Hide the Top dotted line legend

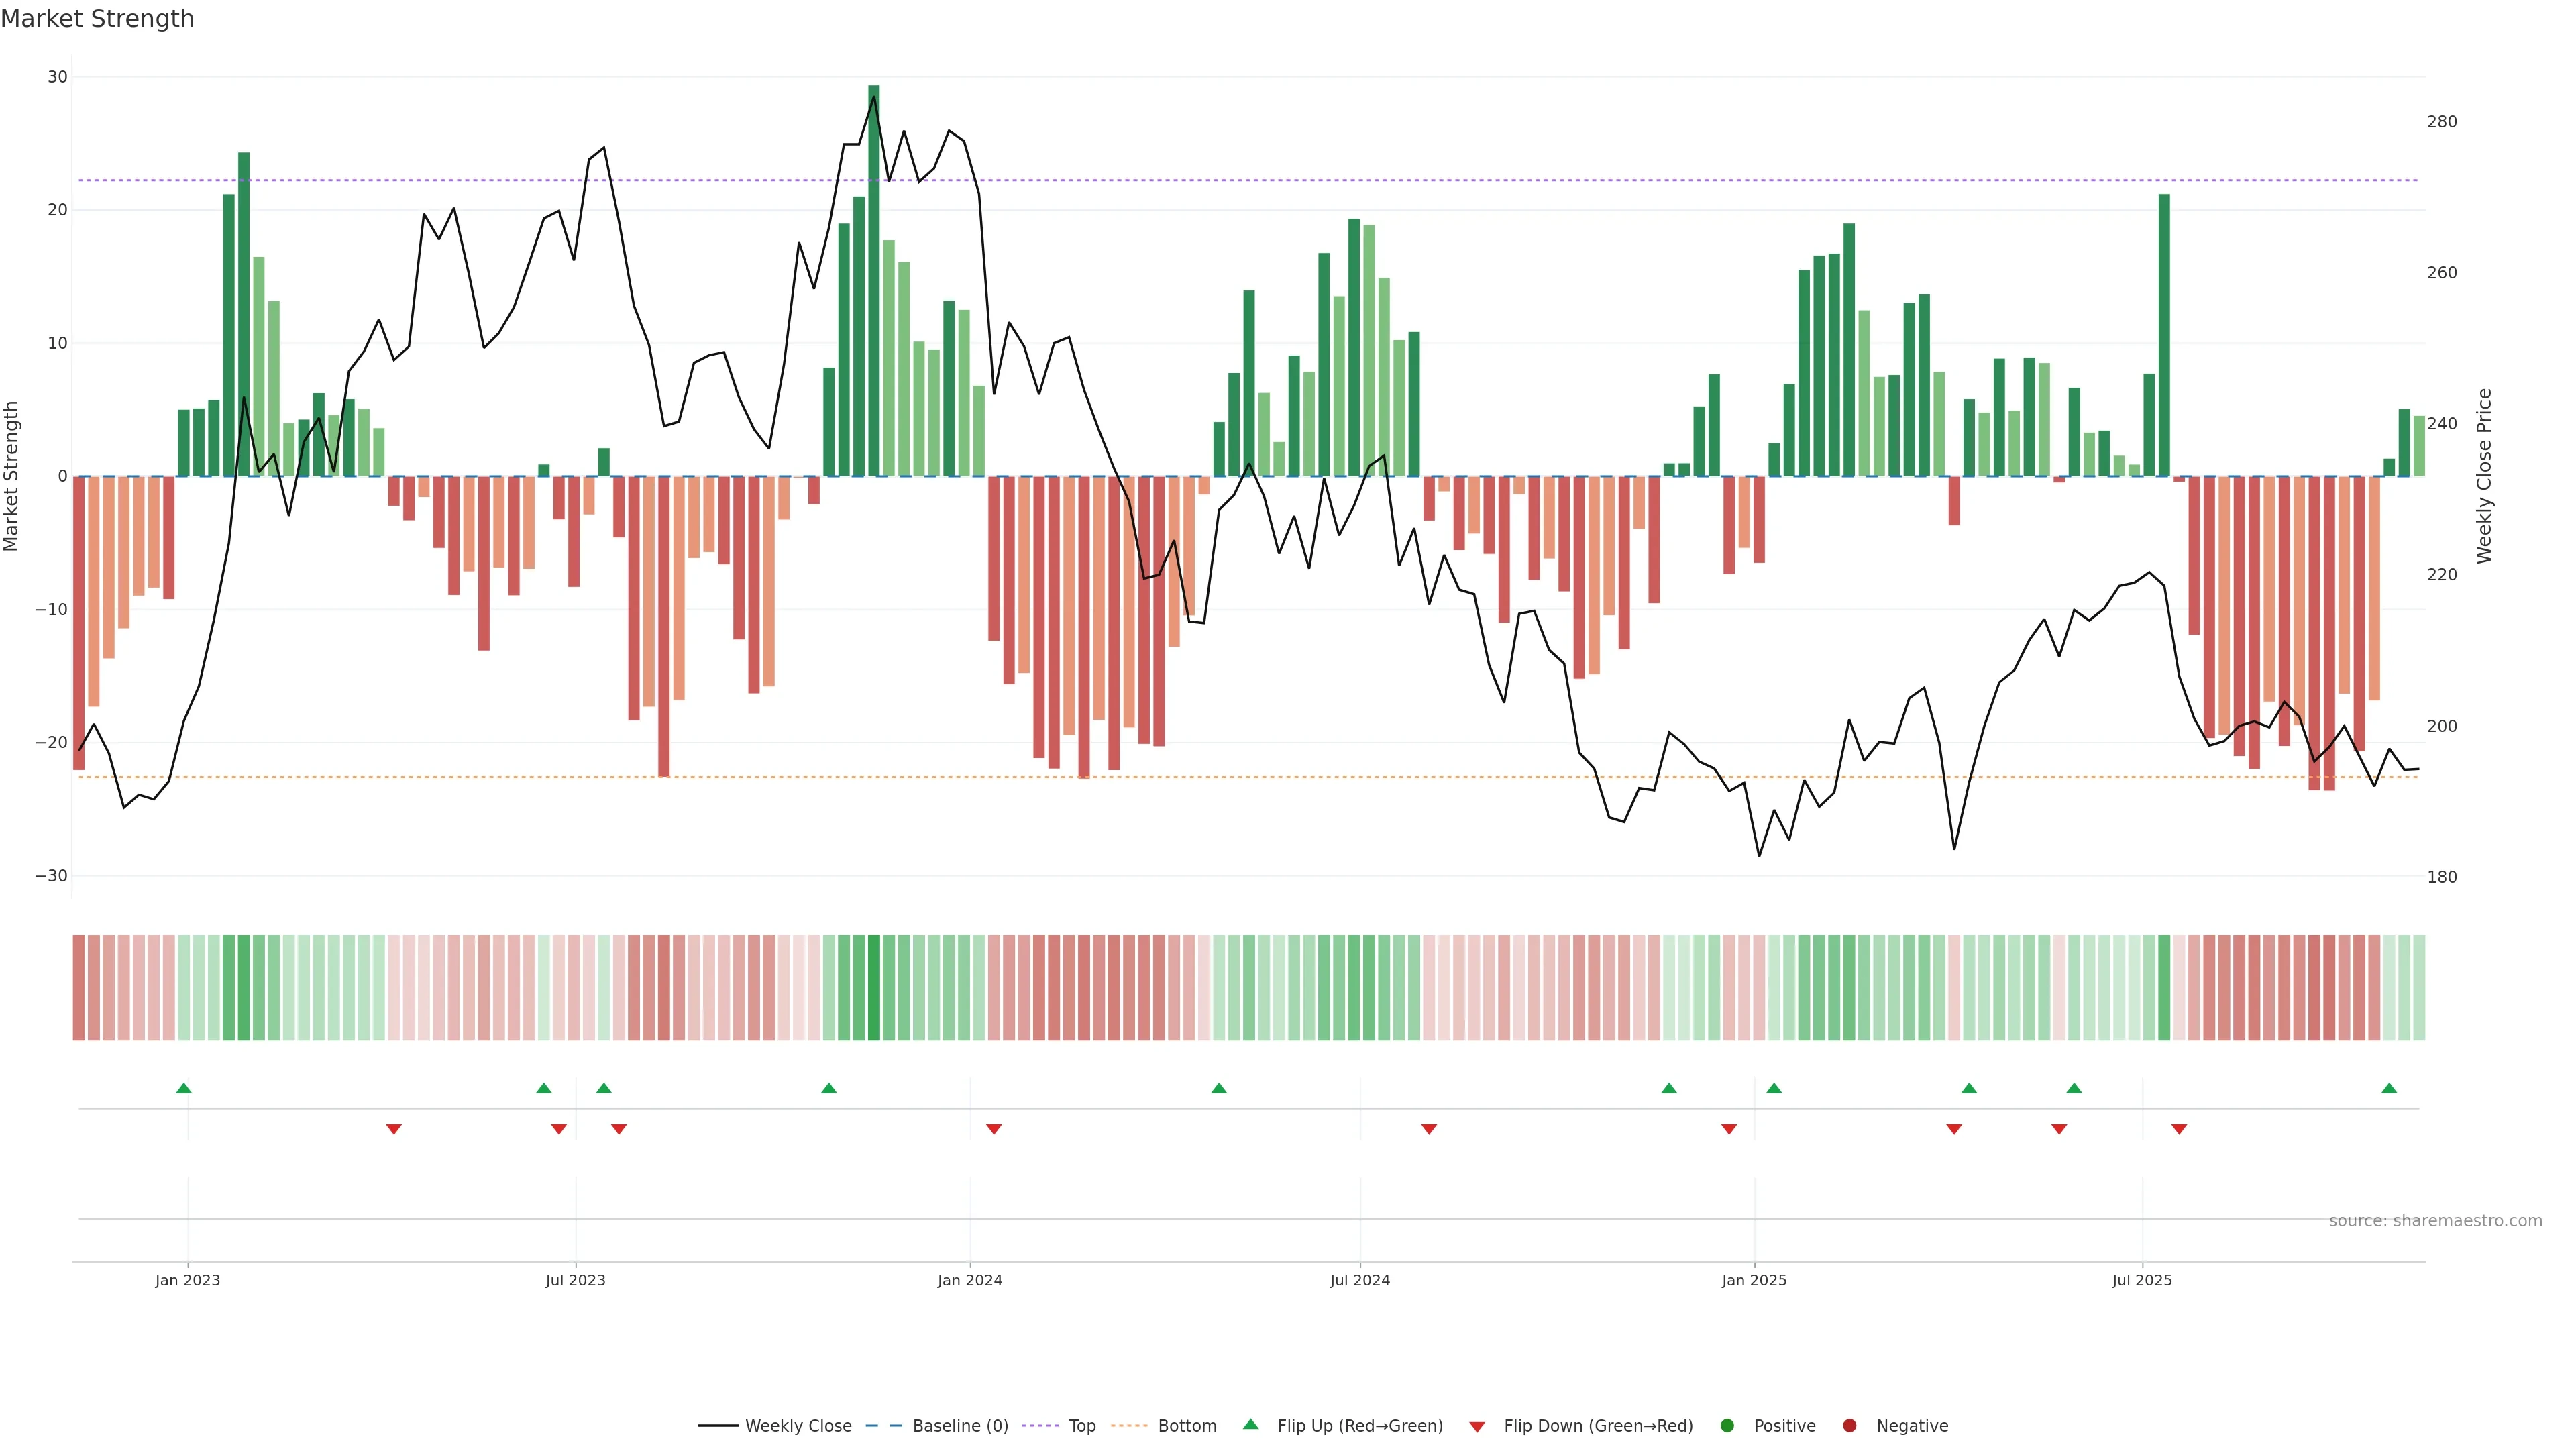(x=1081, y=1426)
